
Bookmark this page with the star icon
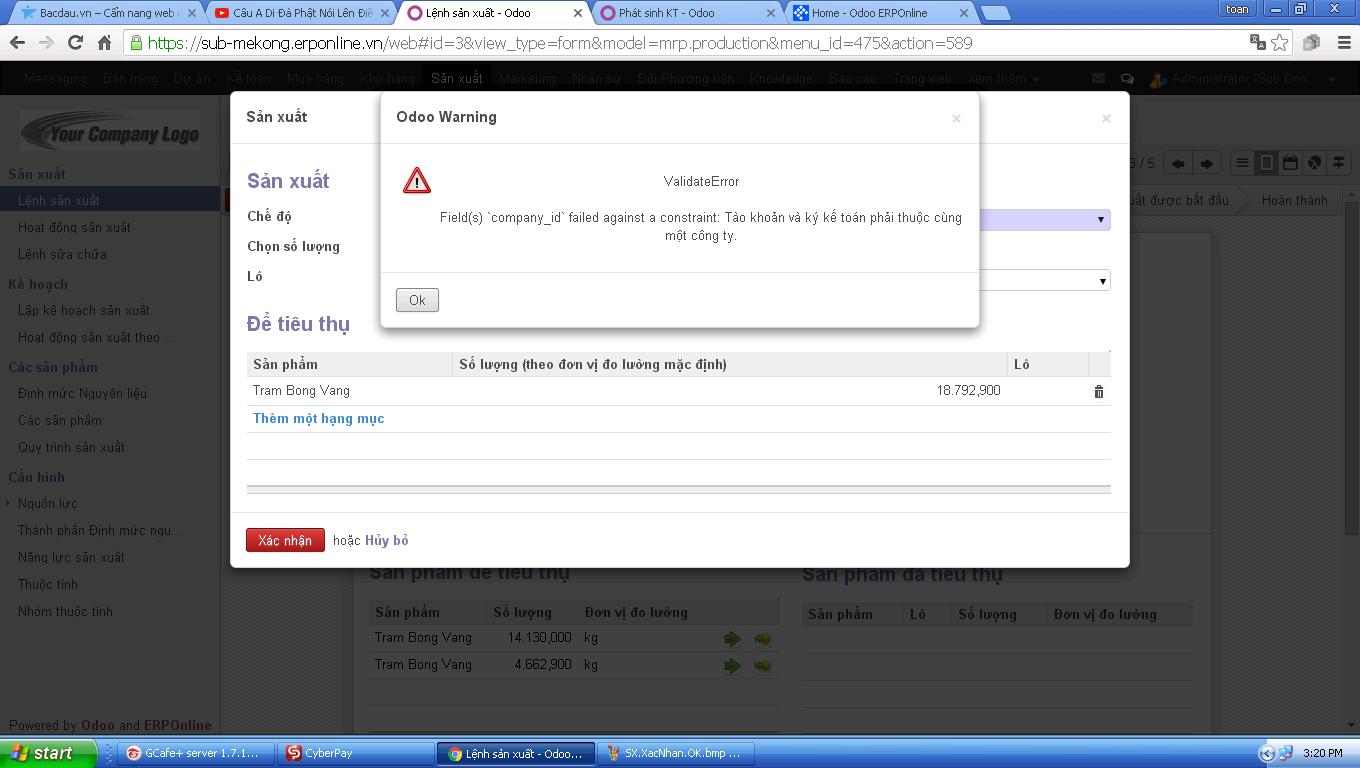coord(1280,43)
